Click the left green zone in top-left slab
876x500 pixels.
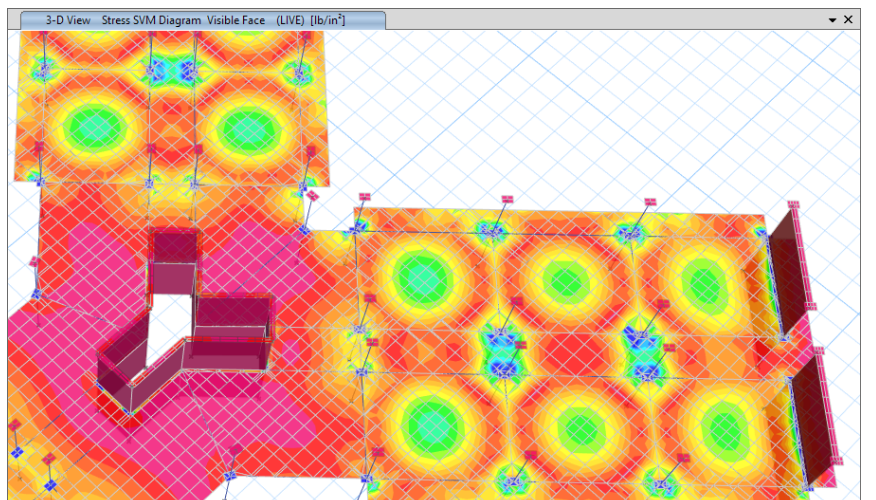pyautogui.click(x=94, y=127)
